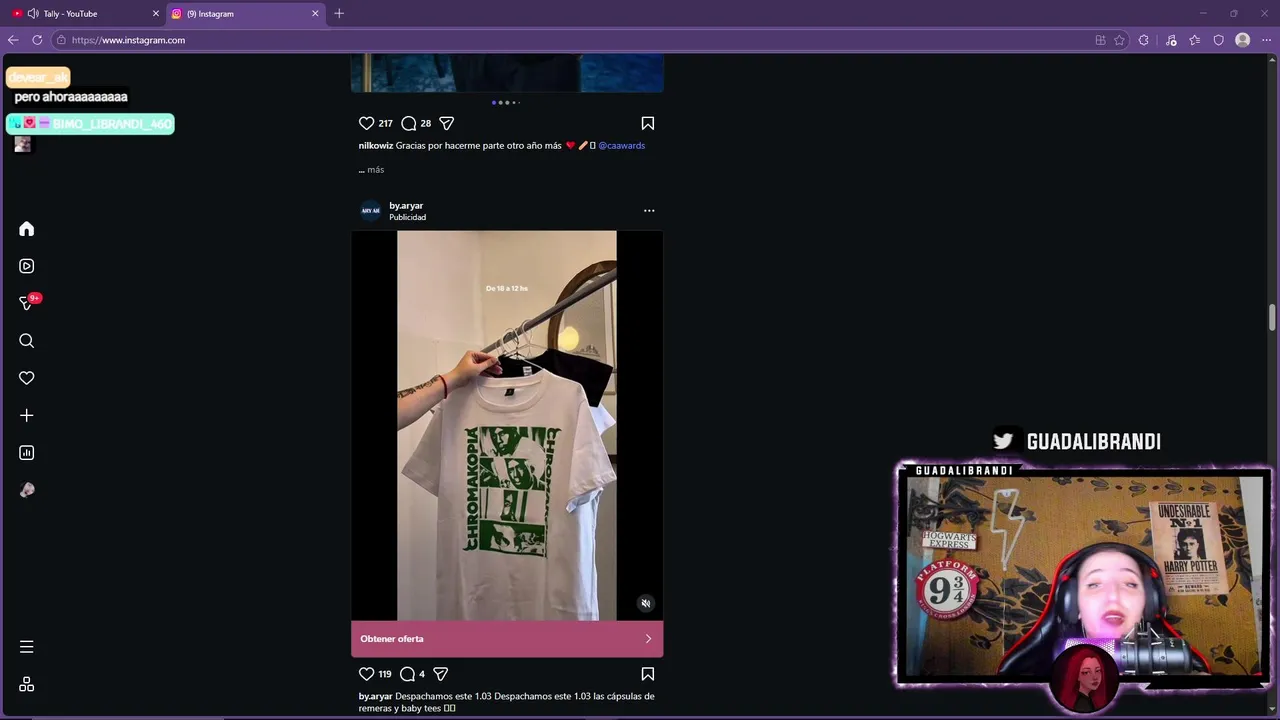
Task: Share the nilkowiz post
Action: tap(447, 123)
